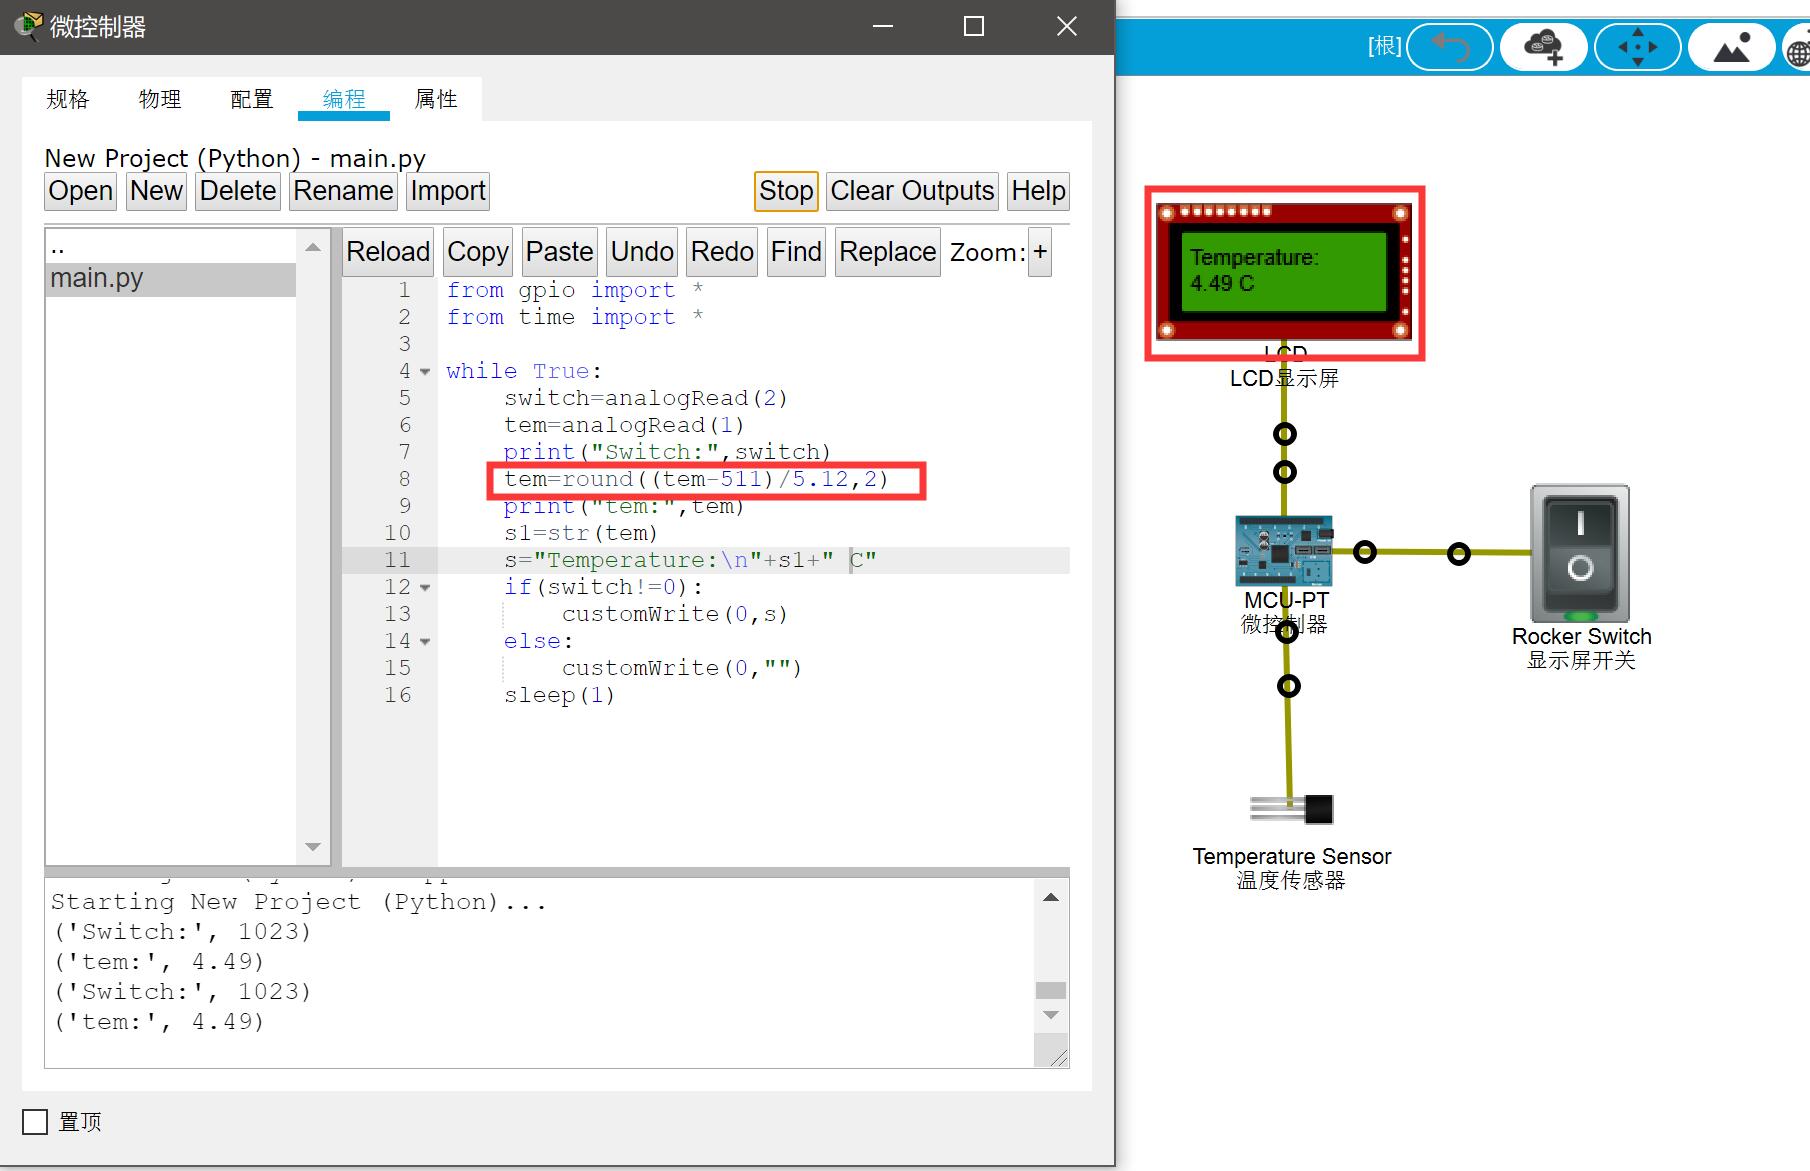Click the file list scroll-down arrow

coord(313,847)
